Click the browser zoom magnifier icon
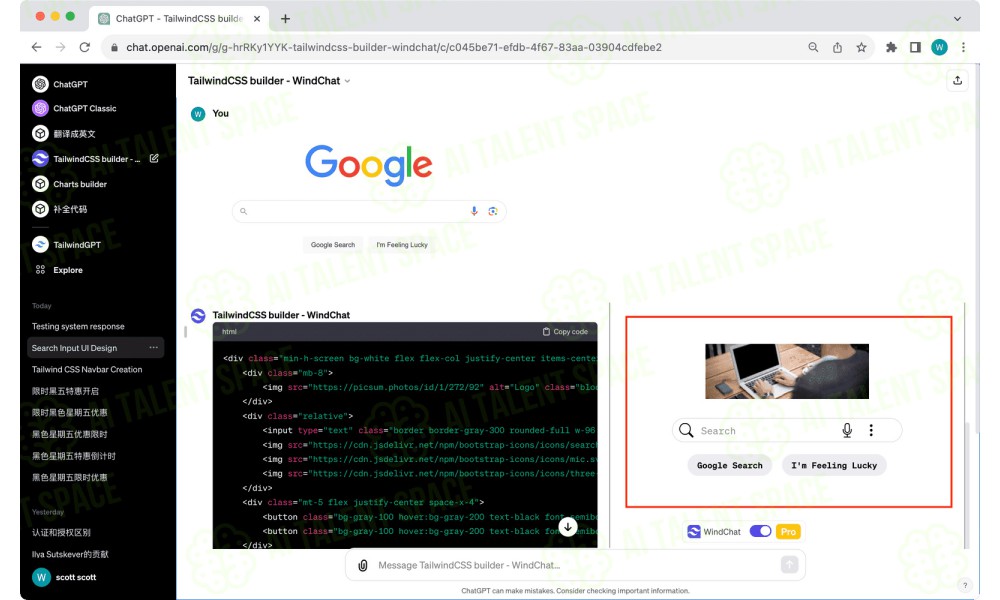Screen dimensions: 1000x600 pos(813,47)
